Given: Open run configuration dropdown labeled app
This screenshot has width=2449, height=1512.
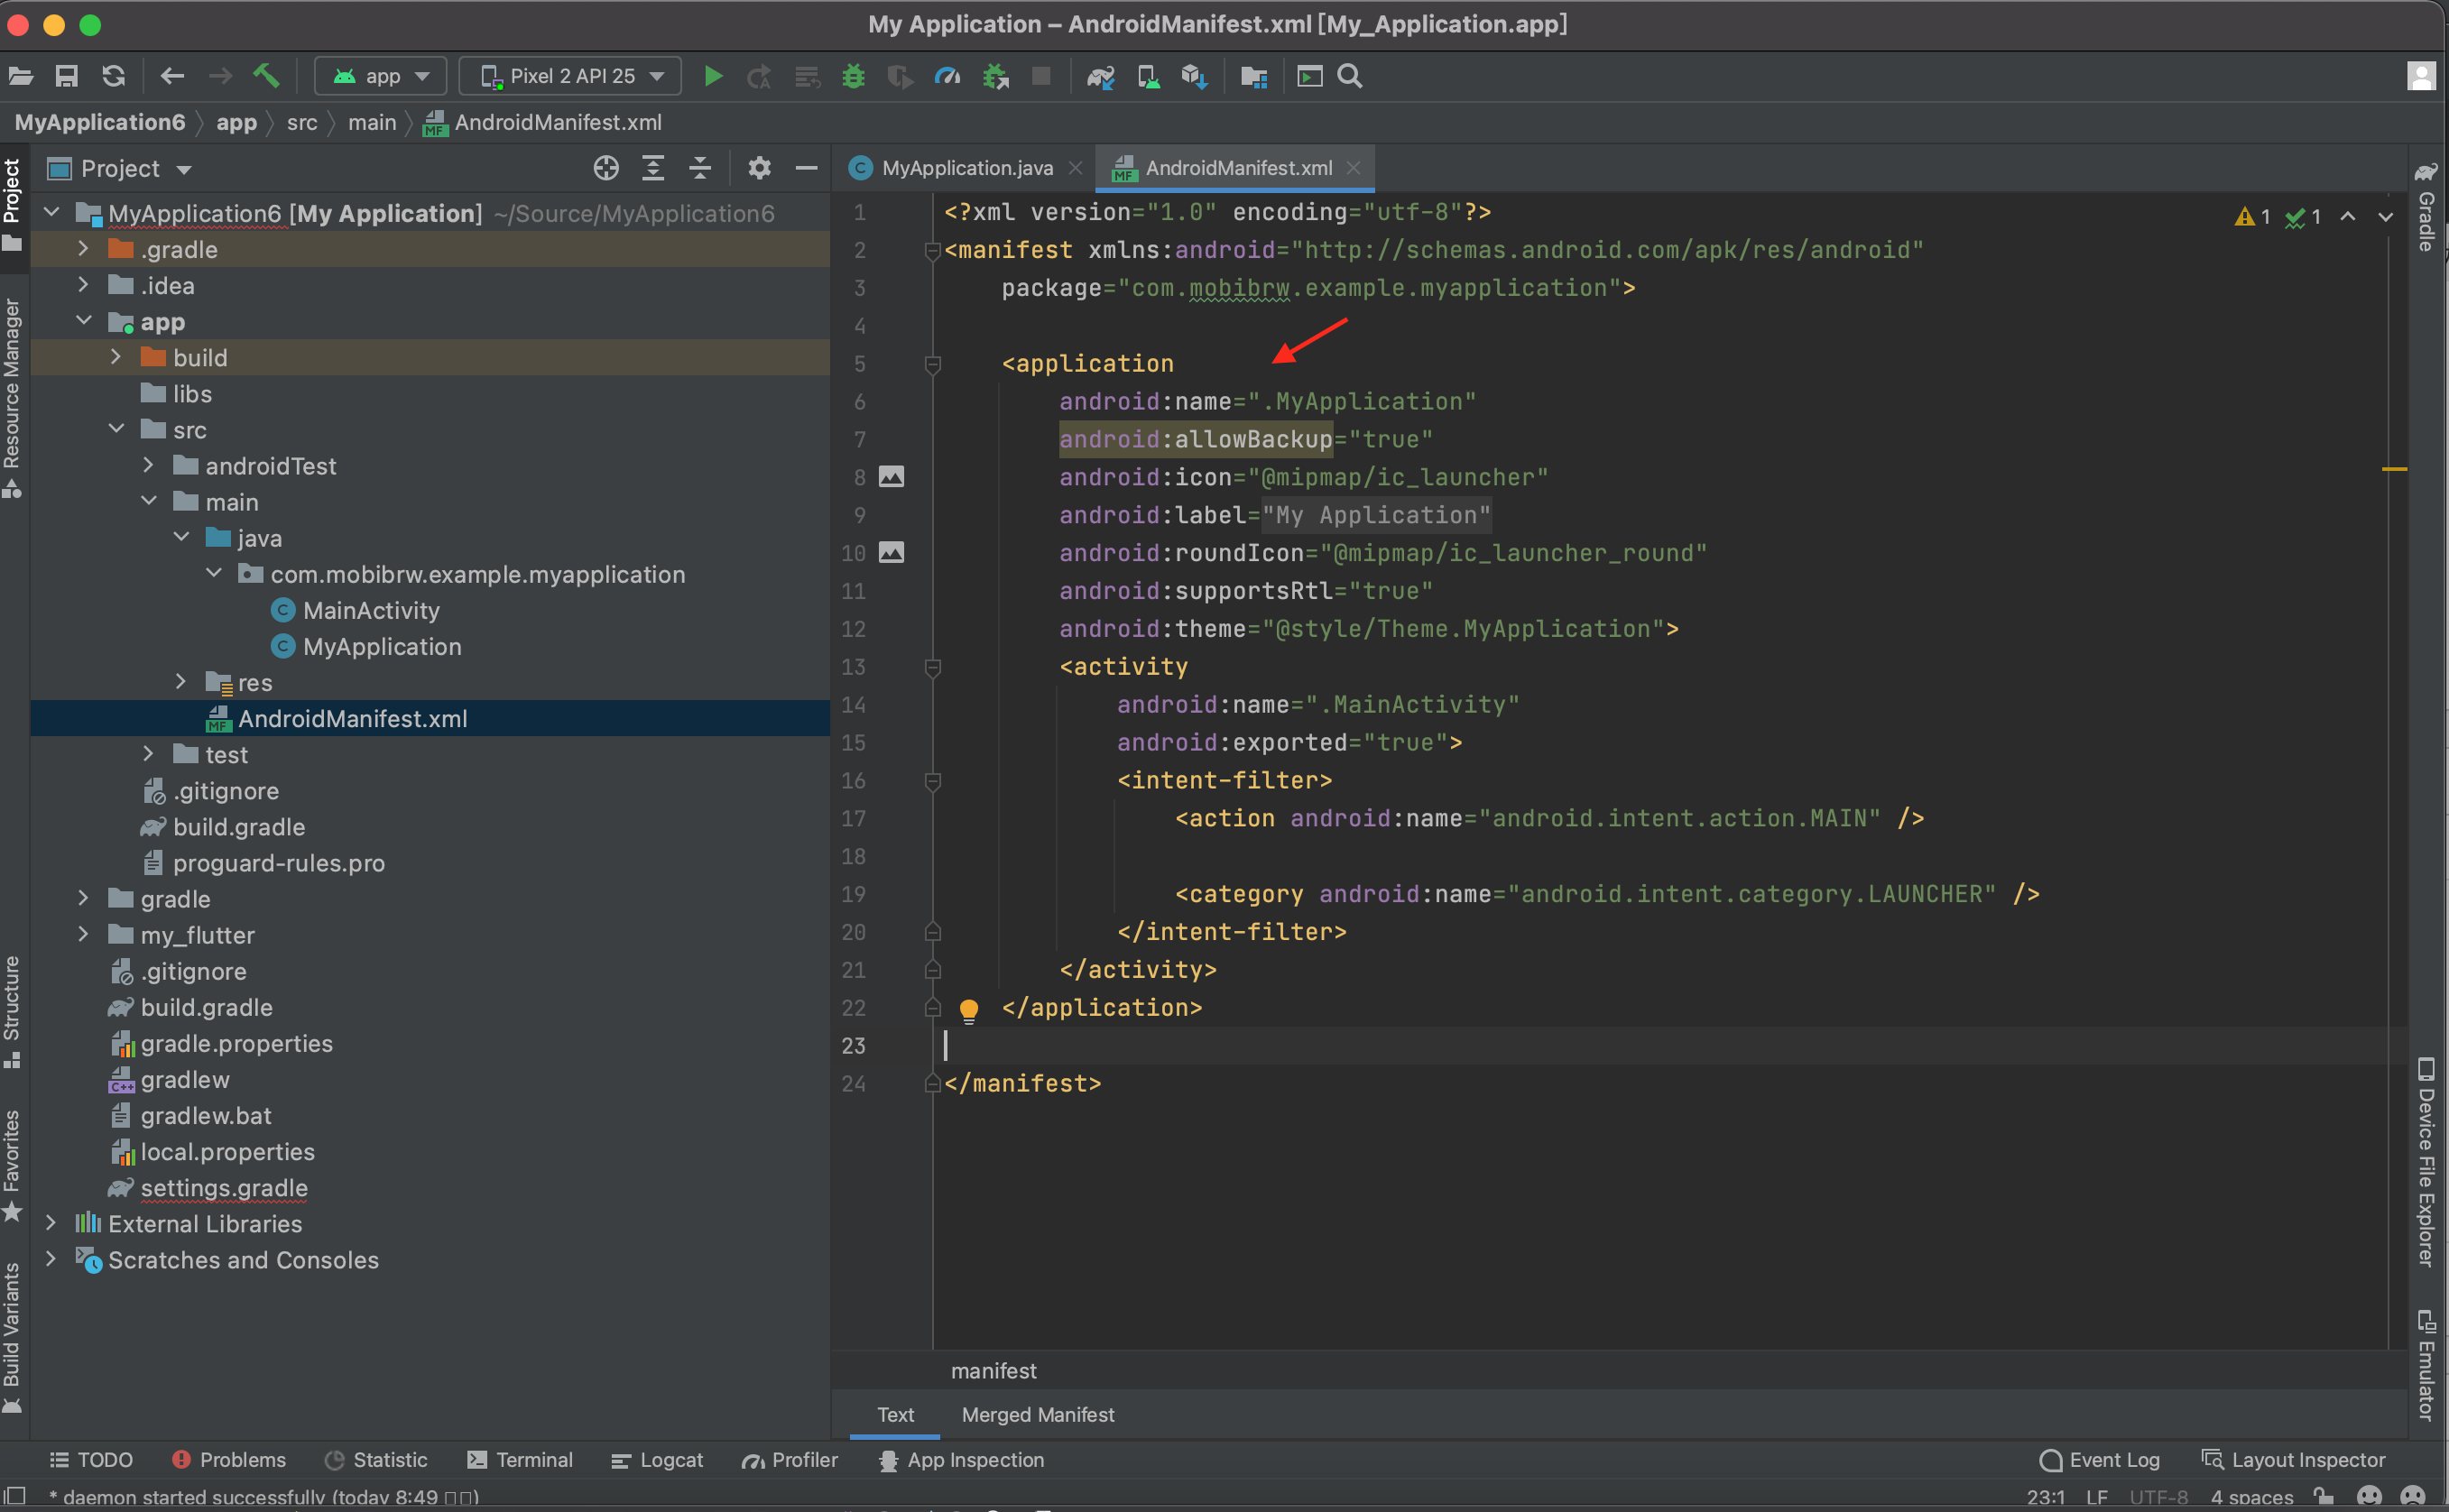Looking at the screenshot, I should pyautogui.click(x=381, y=76).
